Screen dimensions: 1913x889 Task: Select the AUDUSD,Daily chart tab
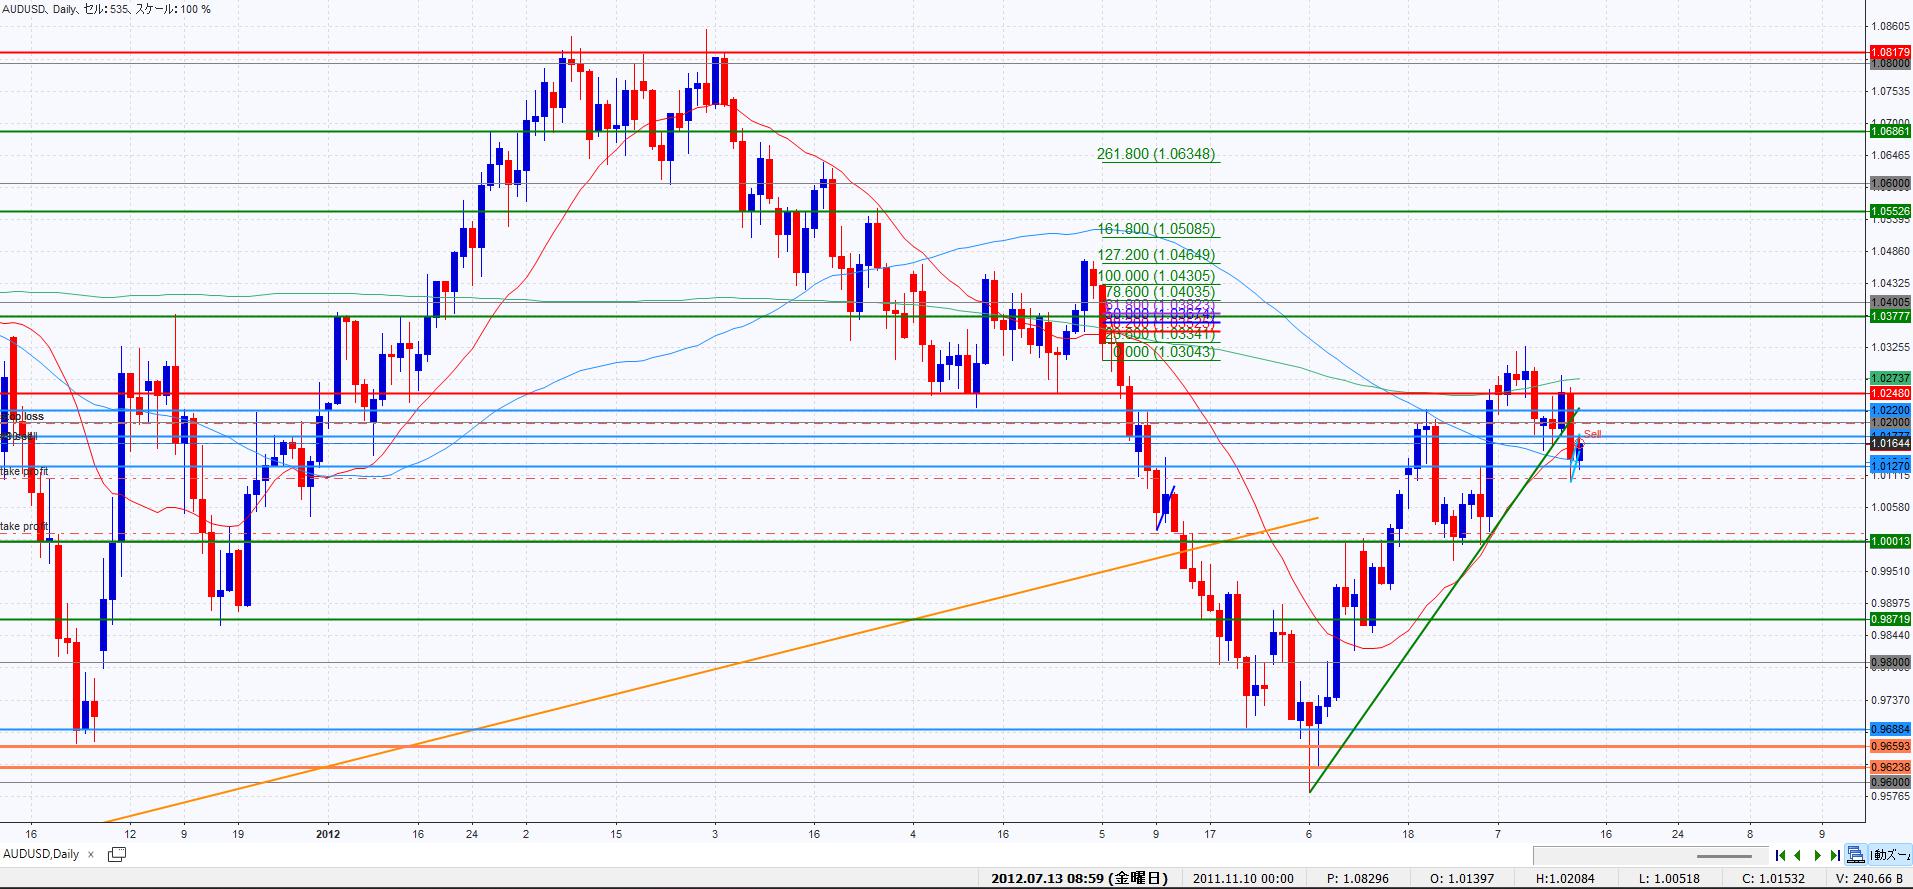click(41, 854)
